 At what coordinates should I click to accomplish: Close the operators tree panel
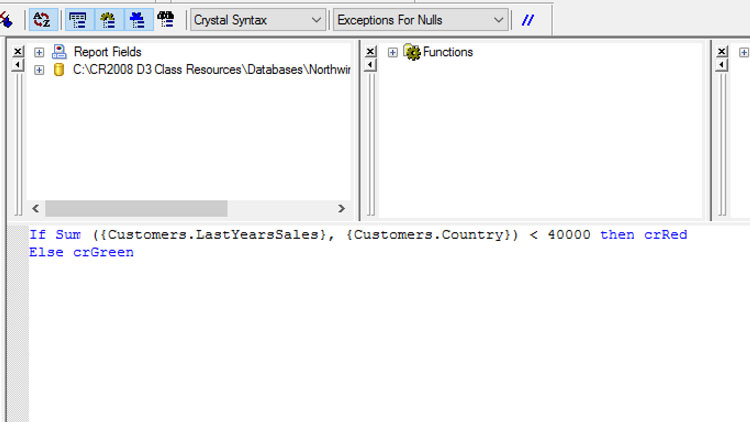click(722, 51)
